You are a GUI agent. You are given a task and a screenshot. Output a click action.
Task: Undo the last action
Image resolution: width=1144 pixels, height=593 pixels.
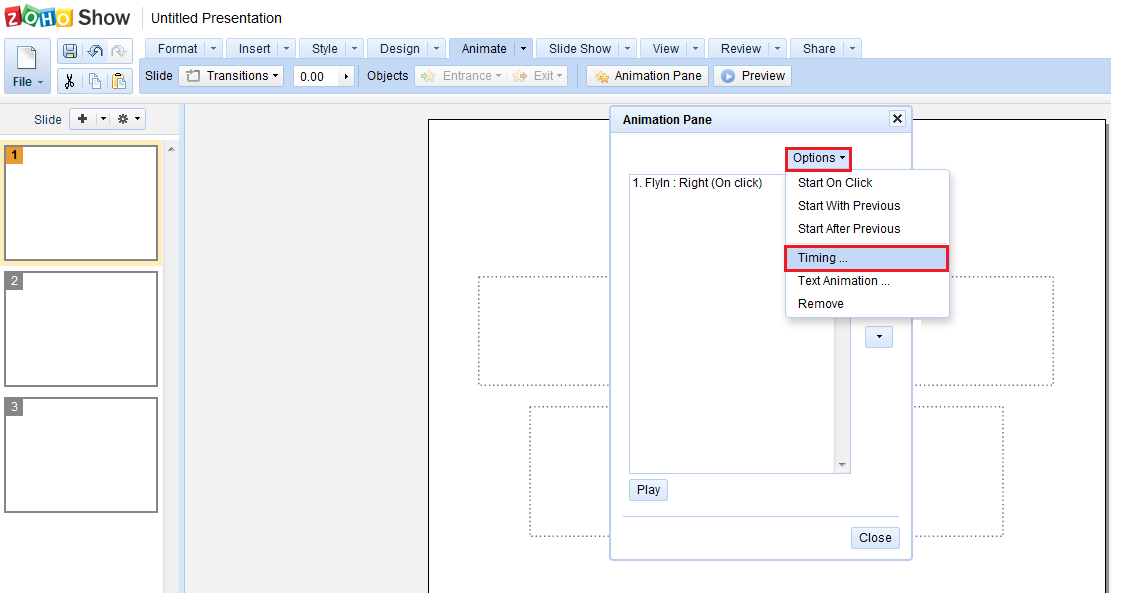[95, 51]
